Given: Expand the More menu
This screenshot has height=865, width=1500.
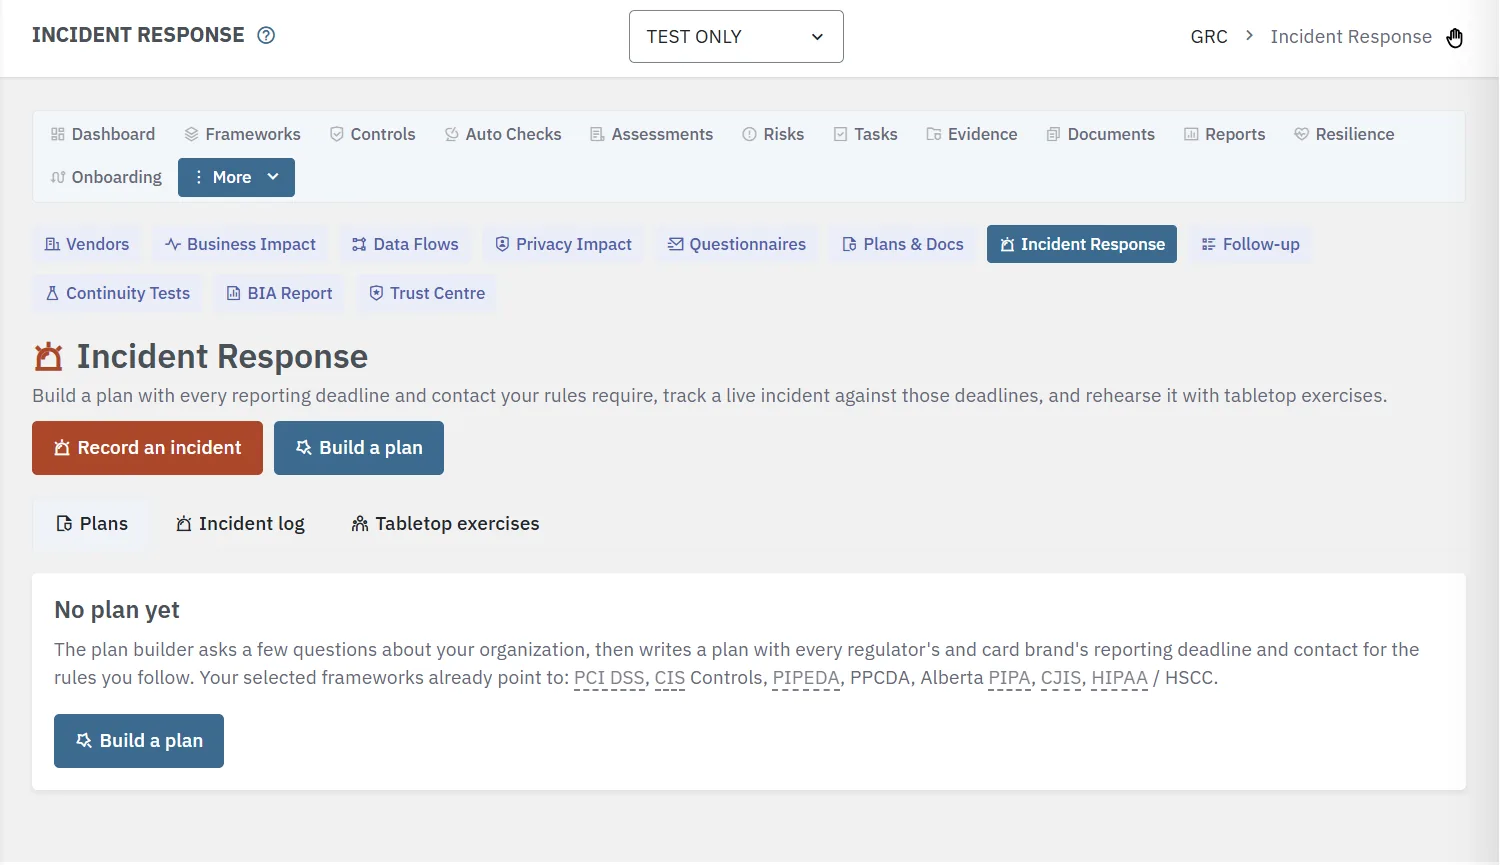Looking at the screenshot, I should [236, 177].
